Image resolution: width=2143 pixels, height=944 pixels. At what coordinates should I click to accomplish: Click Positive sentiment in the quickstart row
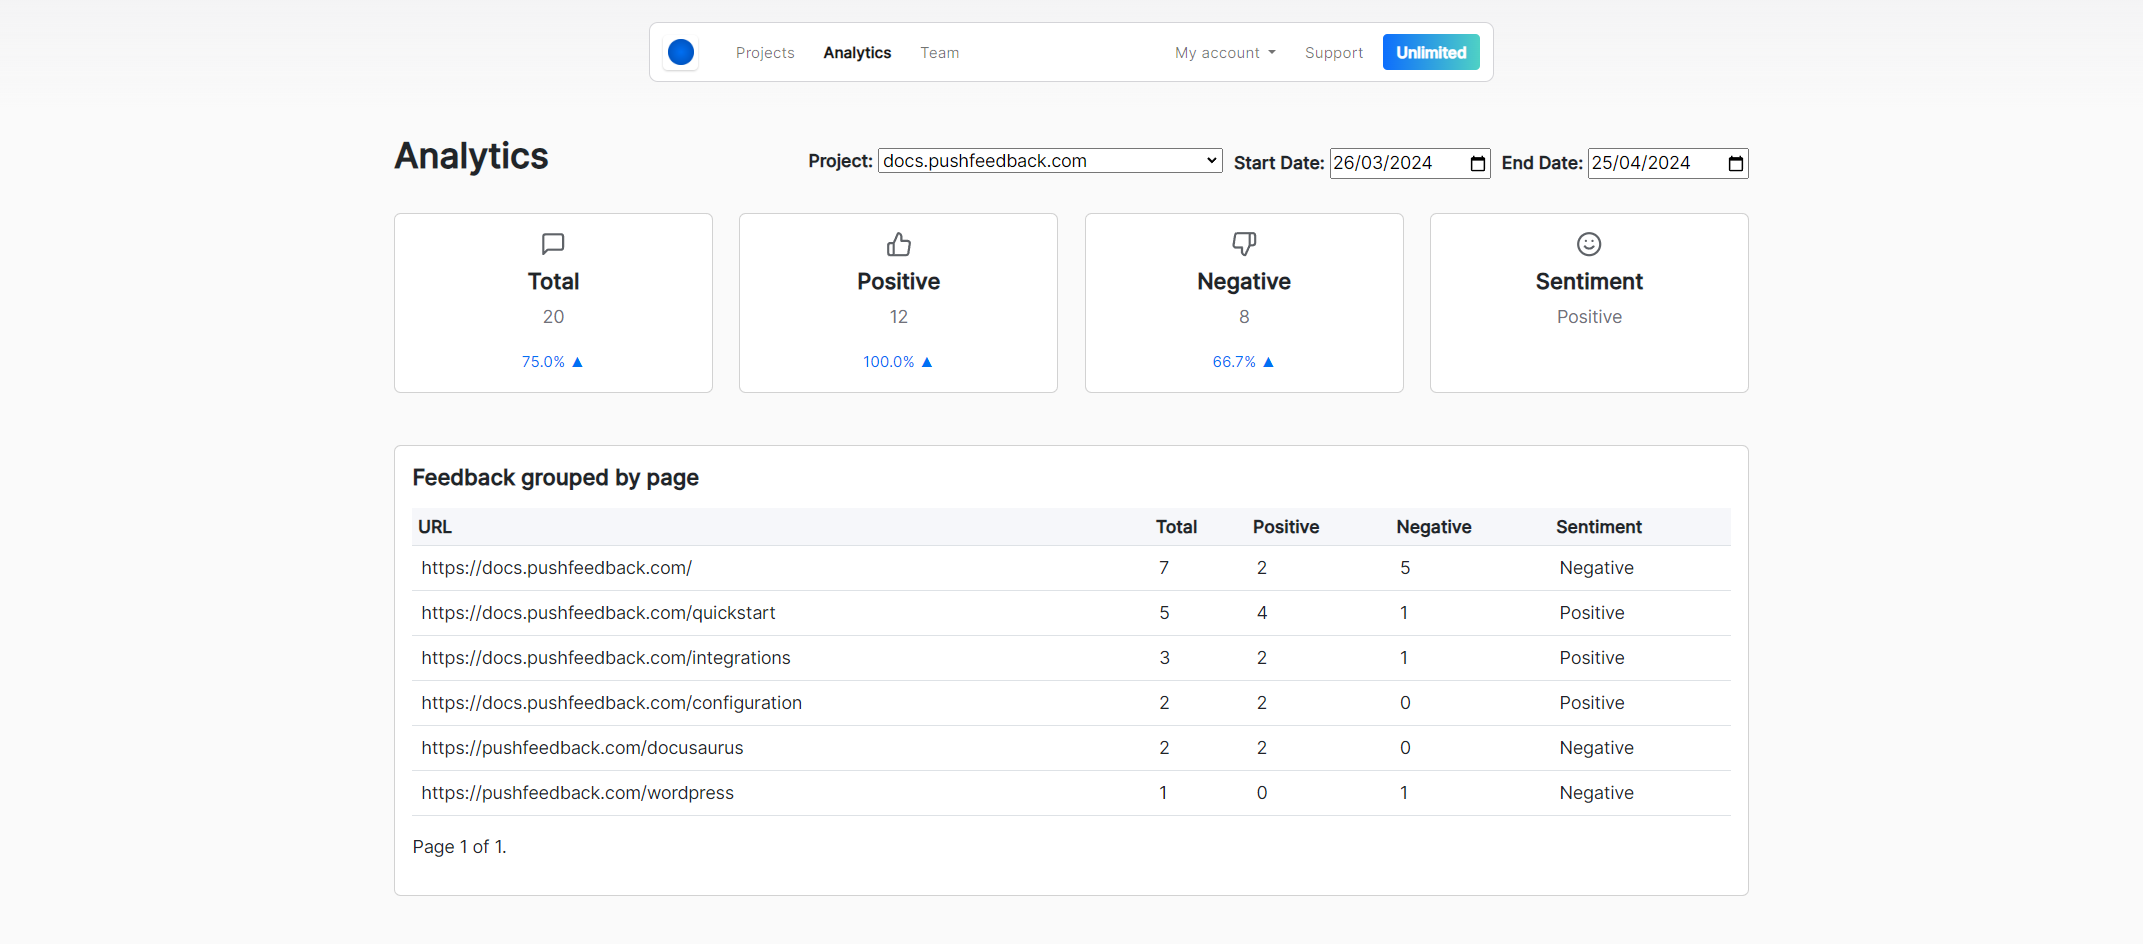pos(1592,613)
